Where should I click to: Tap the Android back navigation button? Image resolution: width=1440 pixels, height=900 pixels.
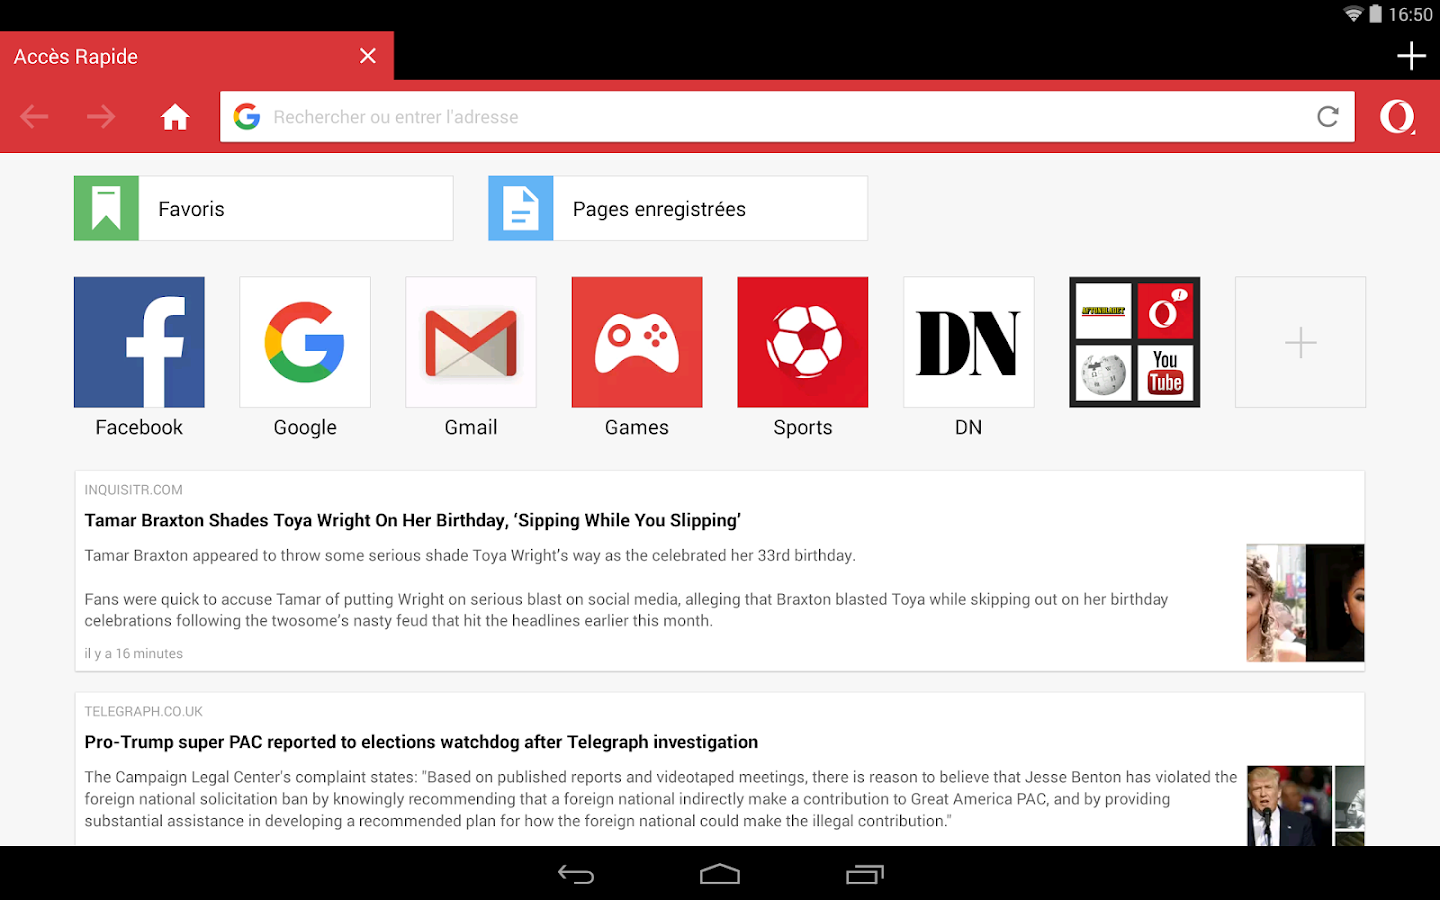click(x=576, y=874)
